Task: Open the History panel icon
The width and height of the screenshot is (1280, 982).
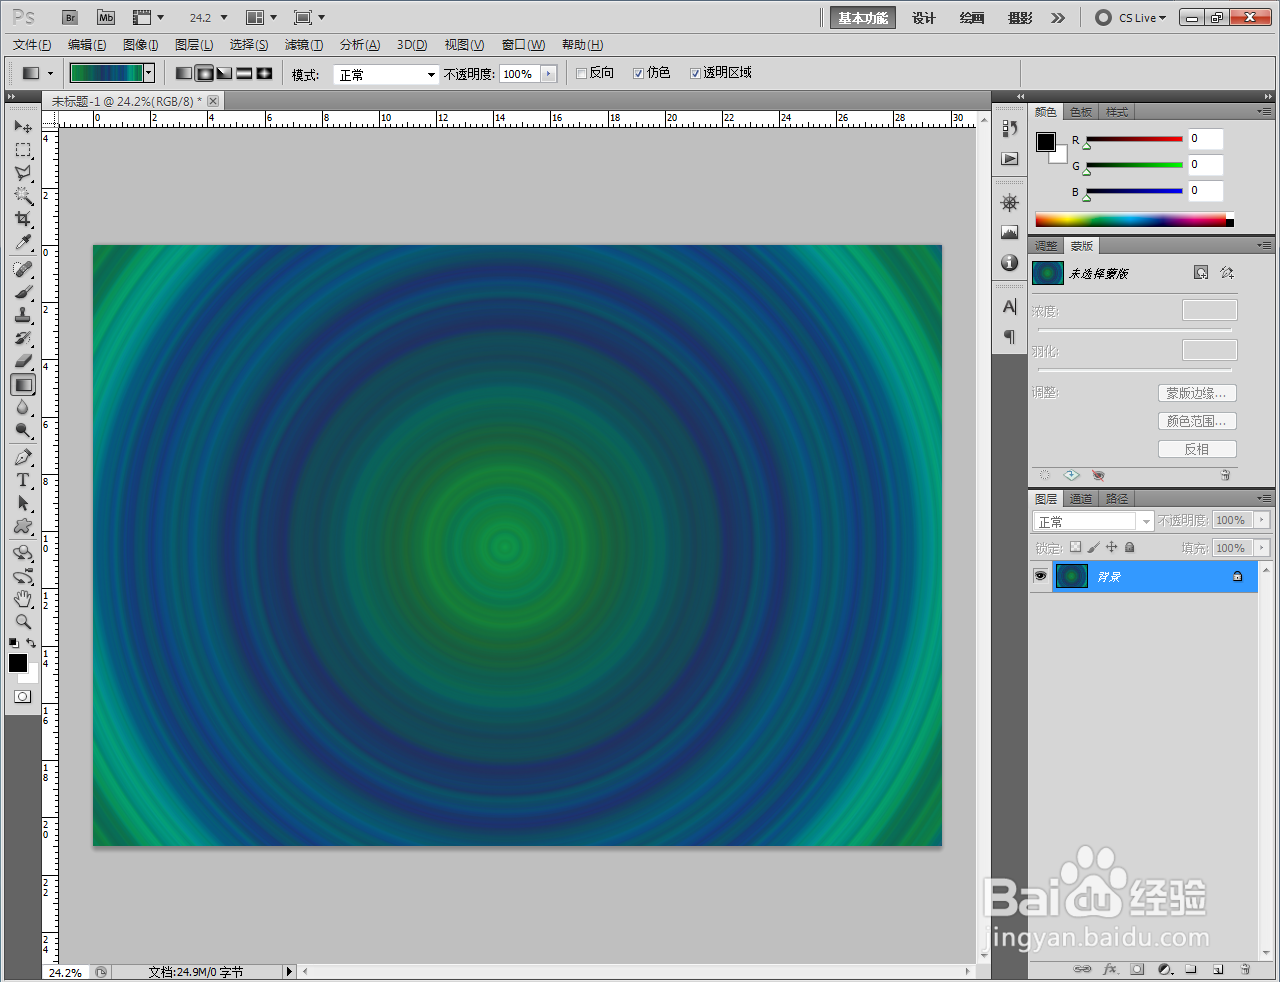Action: point(1010,128)
